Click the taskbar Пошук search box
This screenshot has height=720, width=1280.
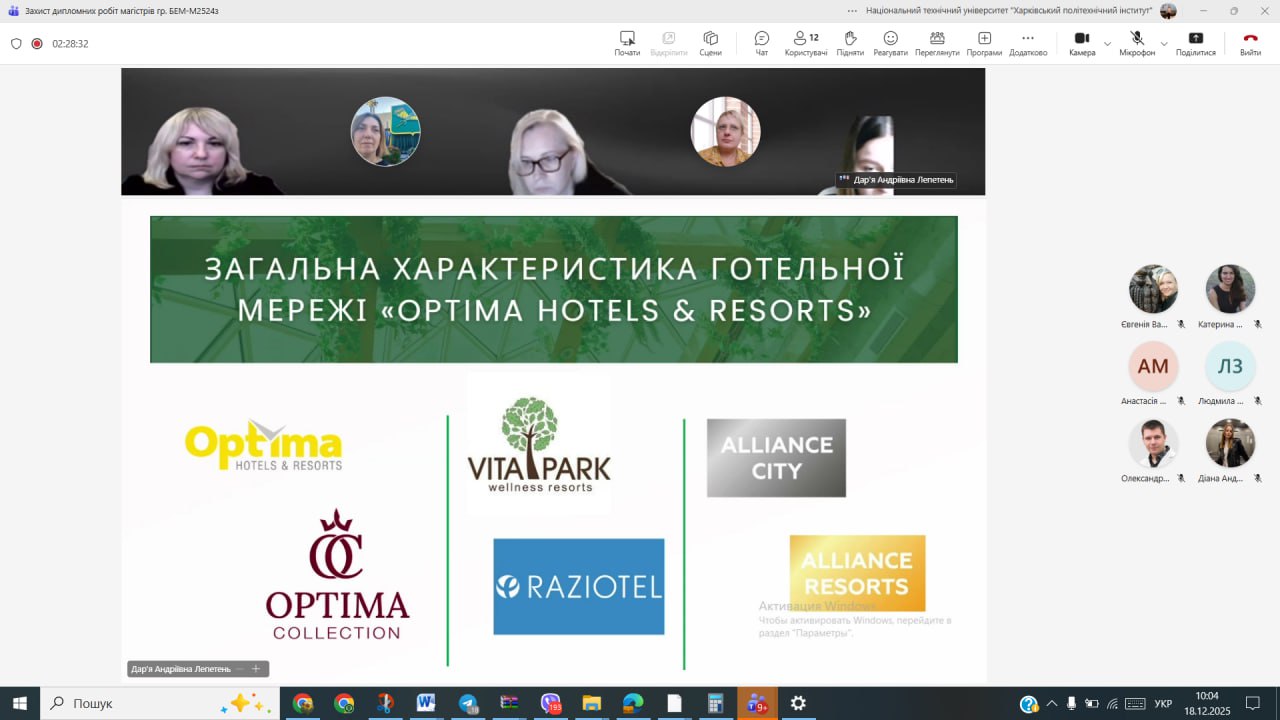pos(160,703)
